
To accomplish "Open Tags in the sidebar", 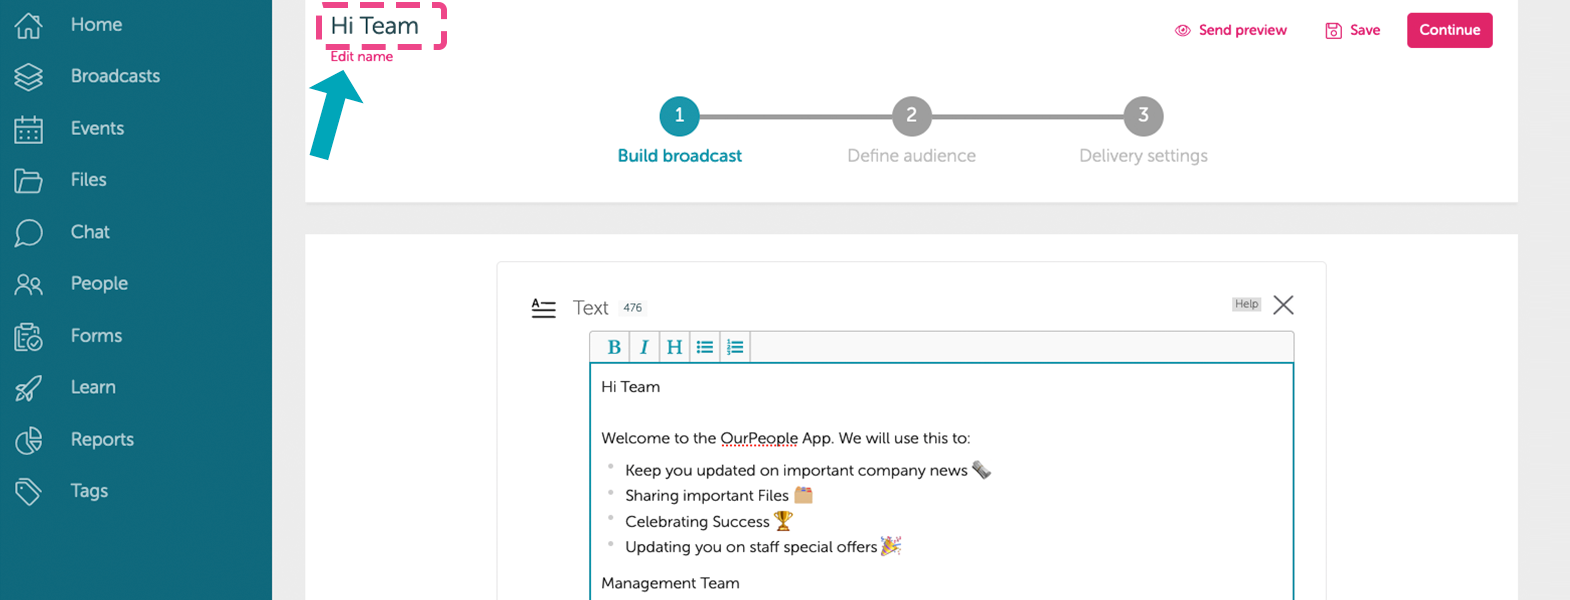I will (x=89, y=491).
